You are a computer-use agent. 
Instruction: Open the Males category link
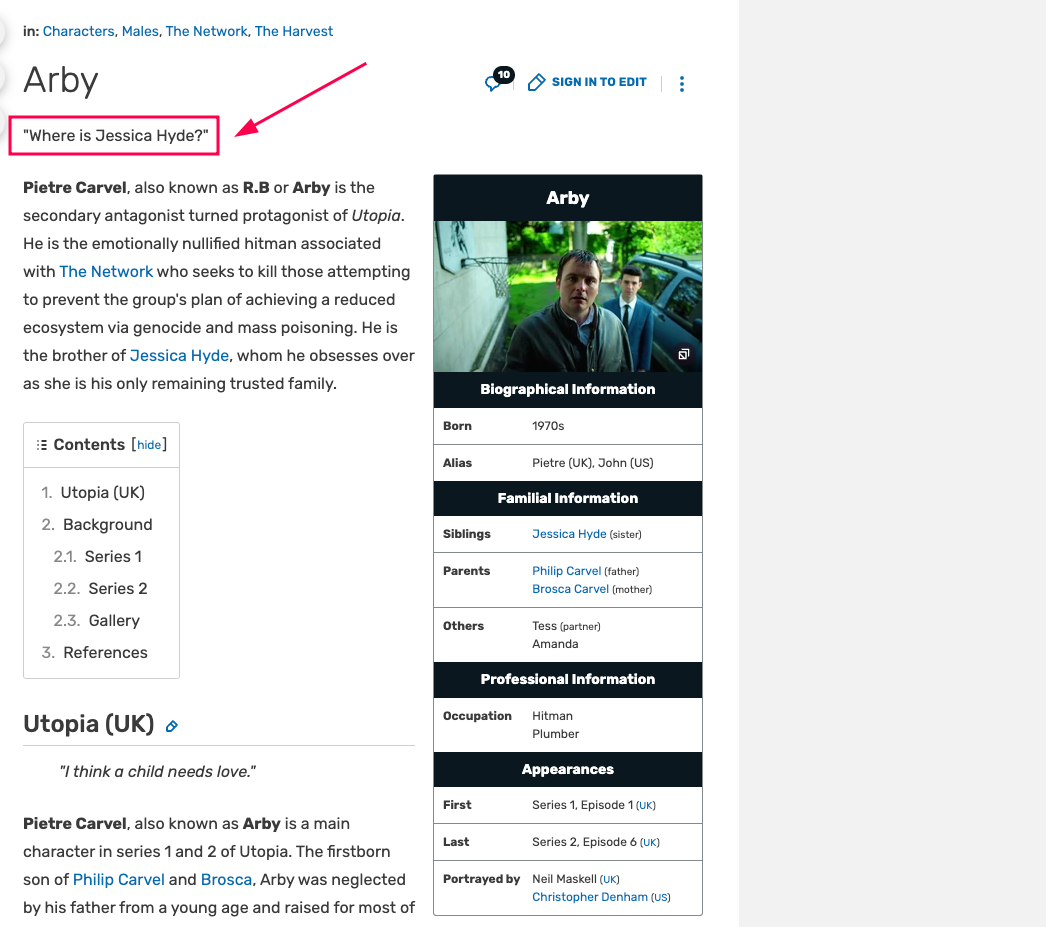(x=140, y=31)
